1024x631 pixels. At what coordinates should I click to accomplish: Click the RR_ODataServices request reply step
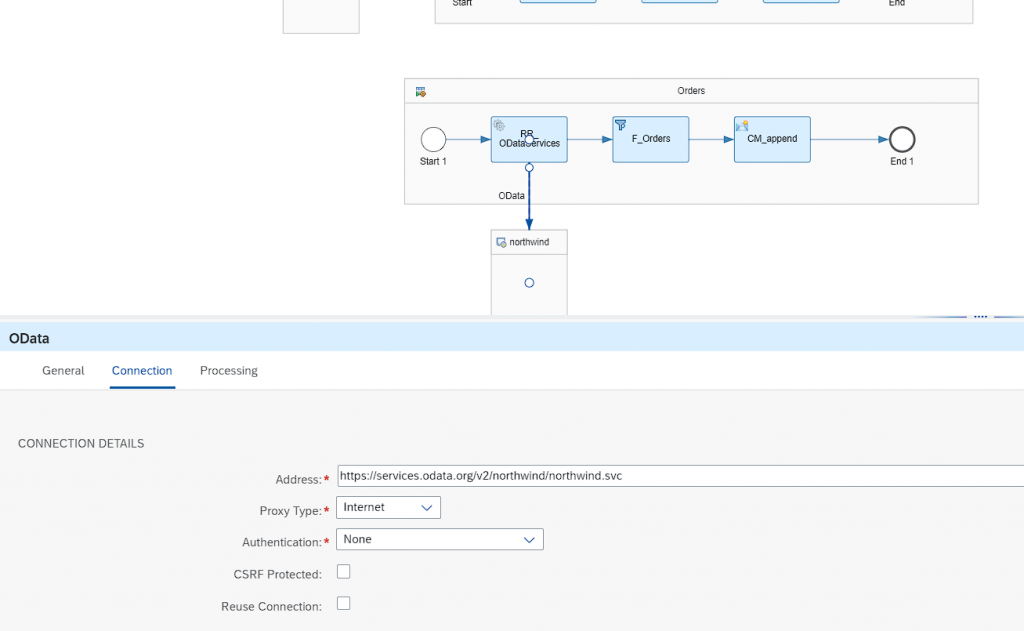[529, 139]
